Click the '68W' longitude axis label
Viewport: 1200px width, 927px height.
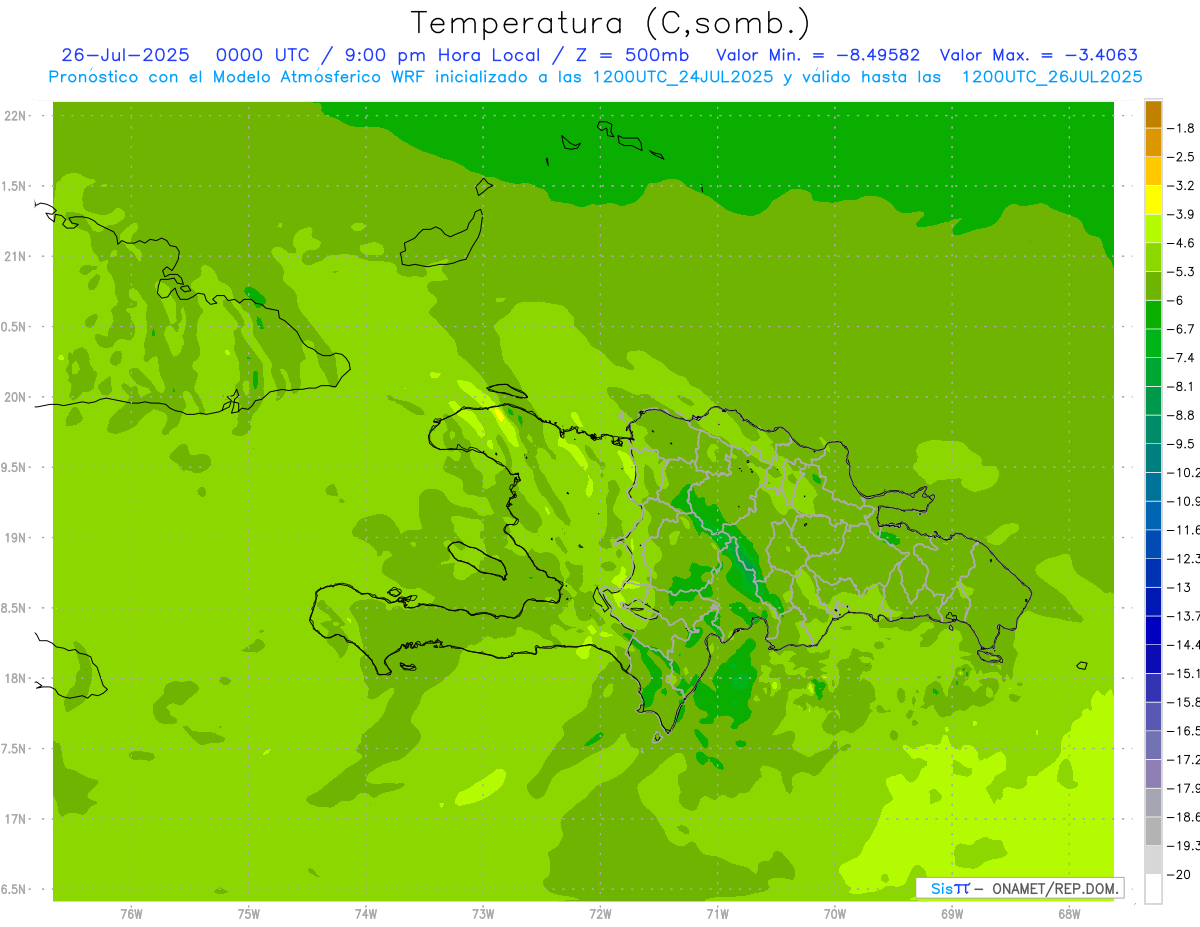(1069, 914)
